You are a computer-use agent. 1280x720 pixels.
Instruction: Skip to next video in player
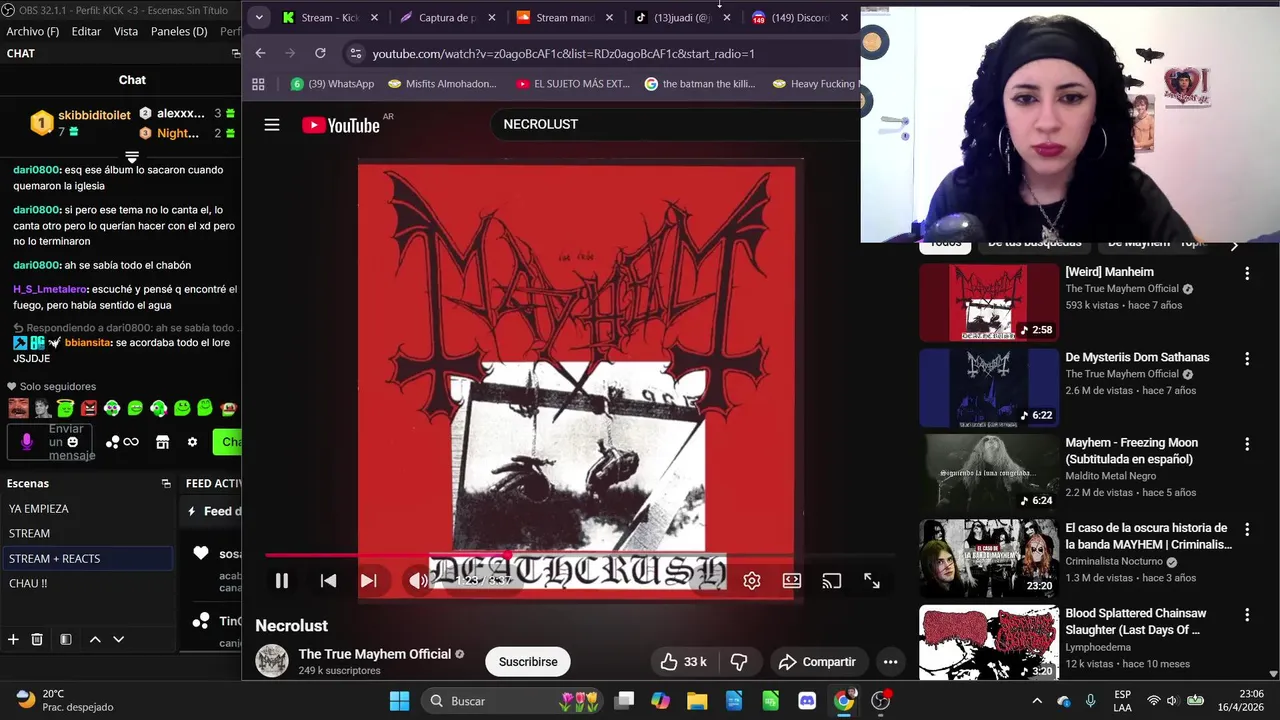click(x=368, y=581)
